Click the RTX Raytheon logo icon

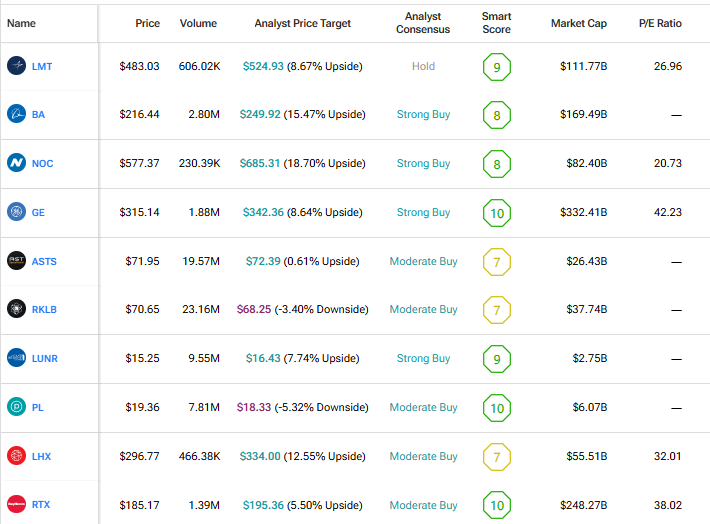[17, 504]
